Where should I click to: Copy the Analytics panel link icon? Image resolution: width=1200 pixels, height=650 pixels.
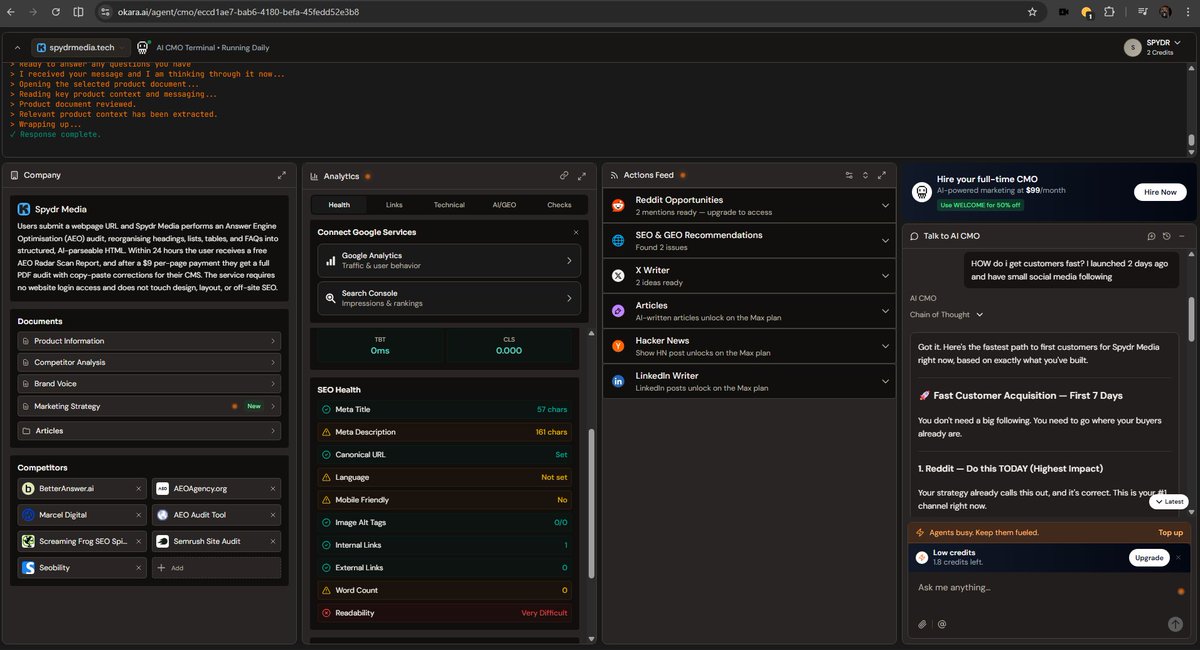pyautogui.click(x=564, y=175)
